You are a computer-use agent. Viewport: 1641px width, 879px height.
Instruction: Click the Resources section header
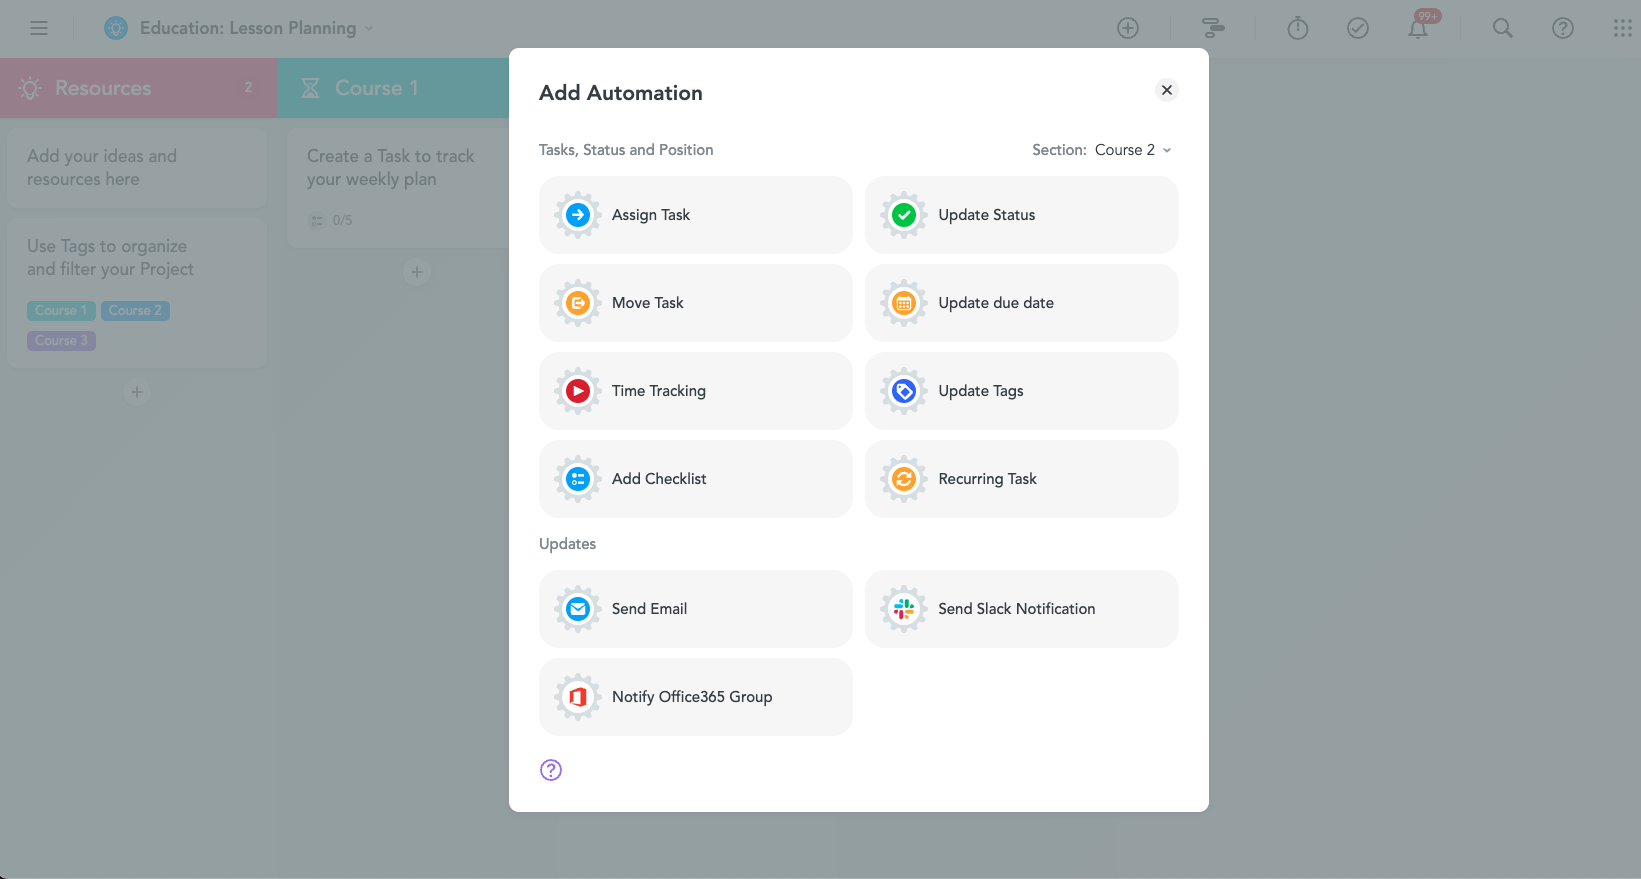(x=138, y=88)
